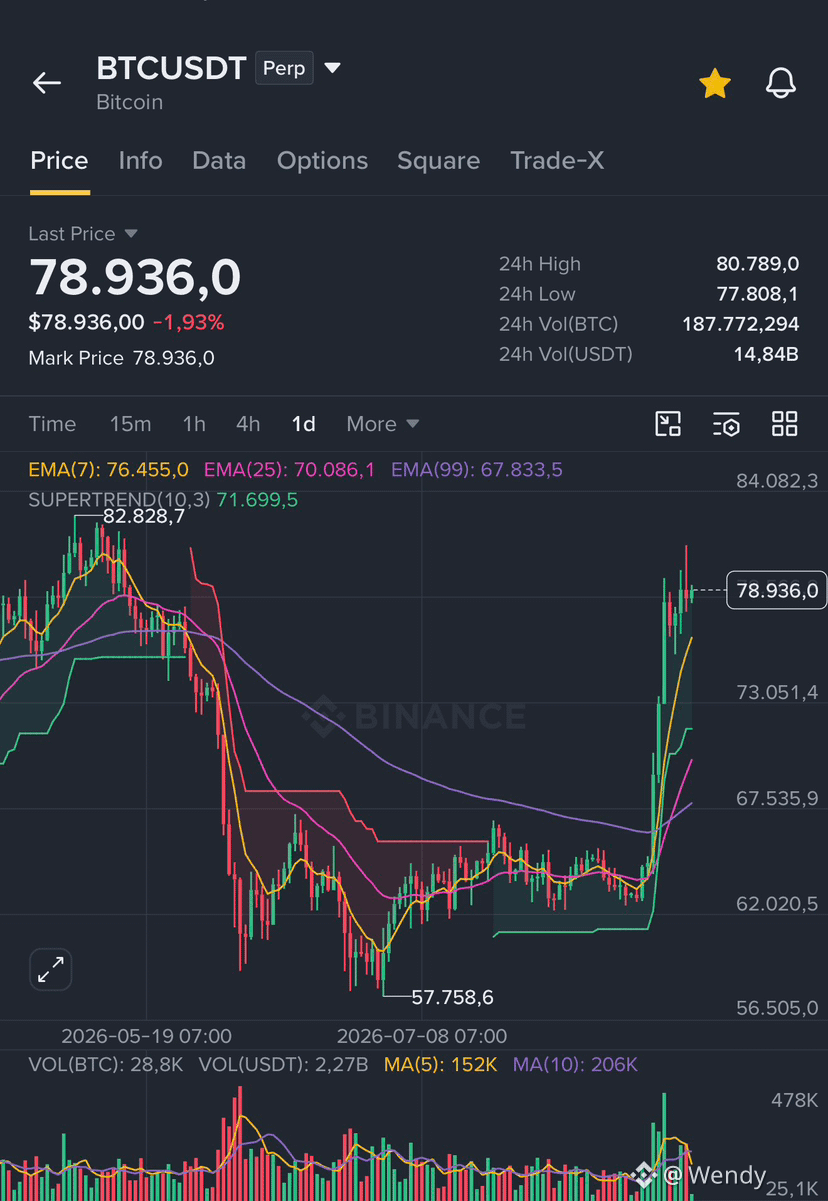
Task: Open the Data tab
Action: click(219, 160)
